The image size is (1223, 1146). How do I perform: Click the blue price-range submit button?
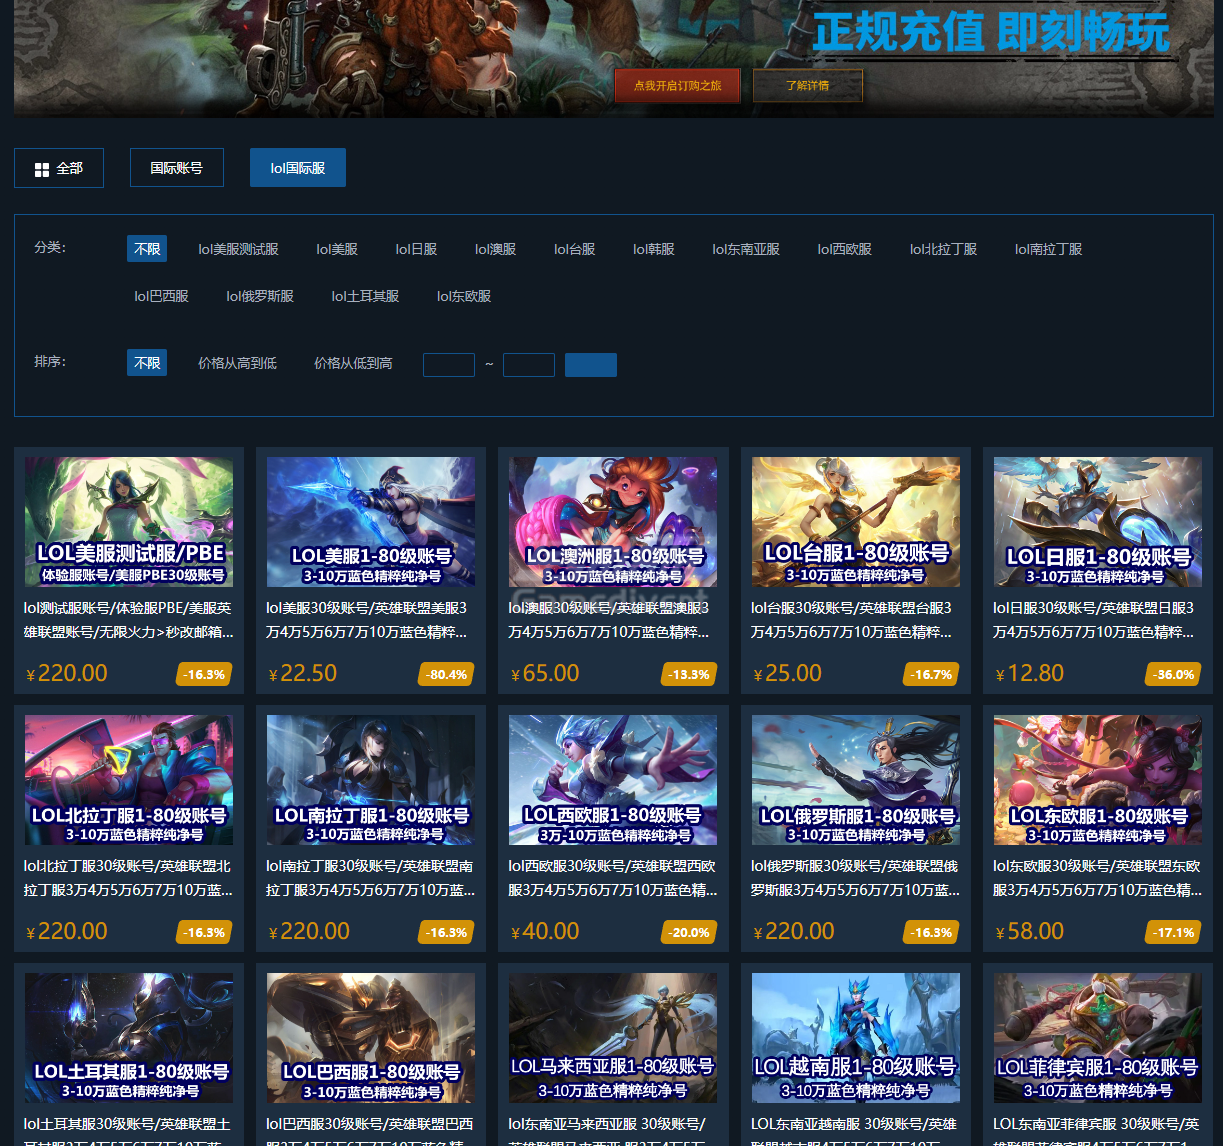pyautogui.click(x=591, y=364)
